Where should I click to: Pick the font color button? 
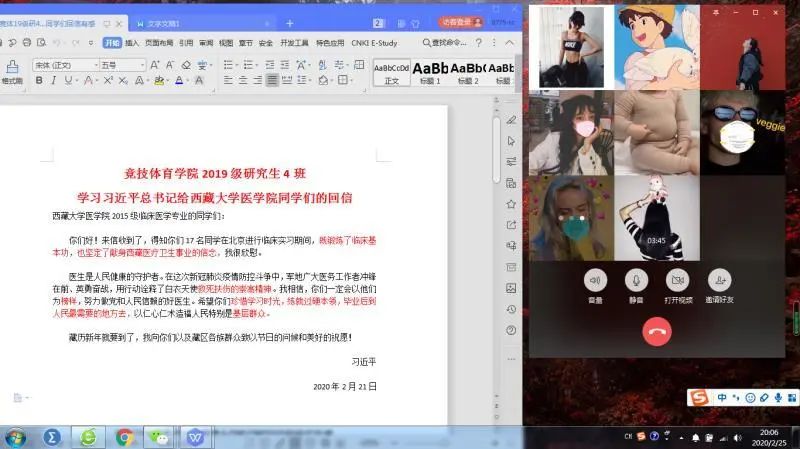click(x=180, y=80)
